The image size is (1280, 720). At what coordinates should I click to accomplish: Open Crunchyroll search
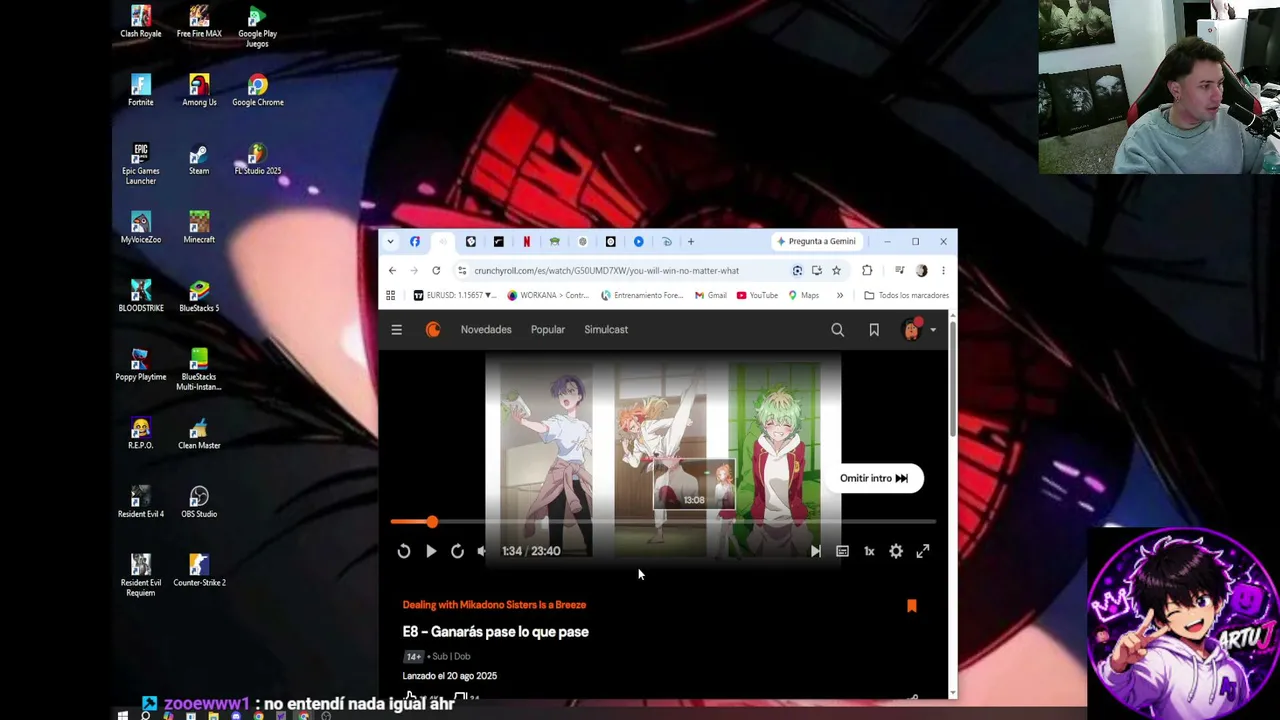click(x=838, y=330)
